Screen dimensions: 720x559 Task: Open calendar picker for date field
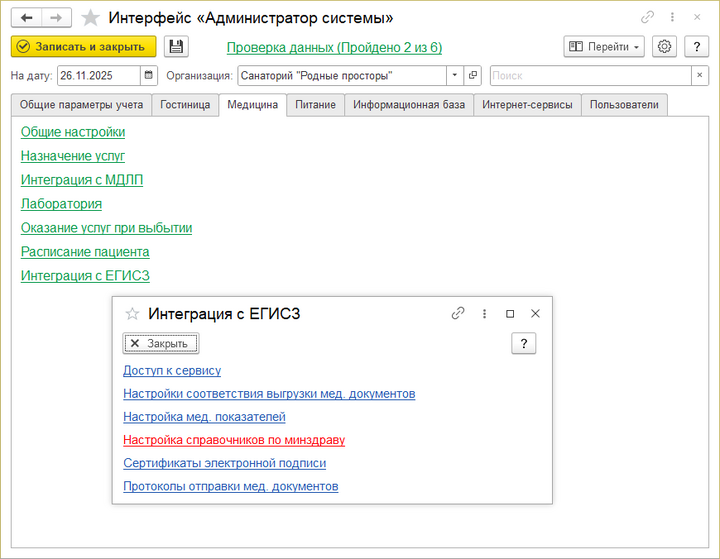[149, 76]
